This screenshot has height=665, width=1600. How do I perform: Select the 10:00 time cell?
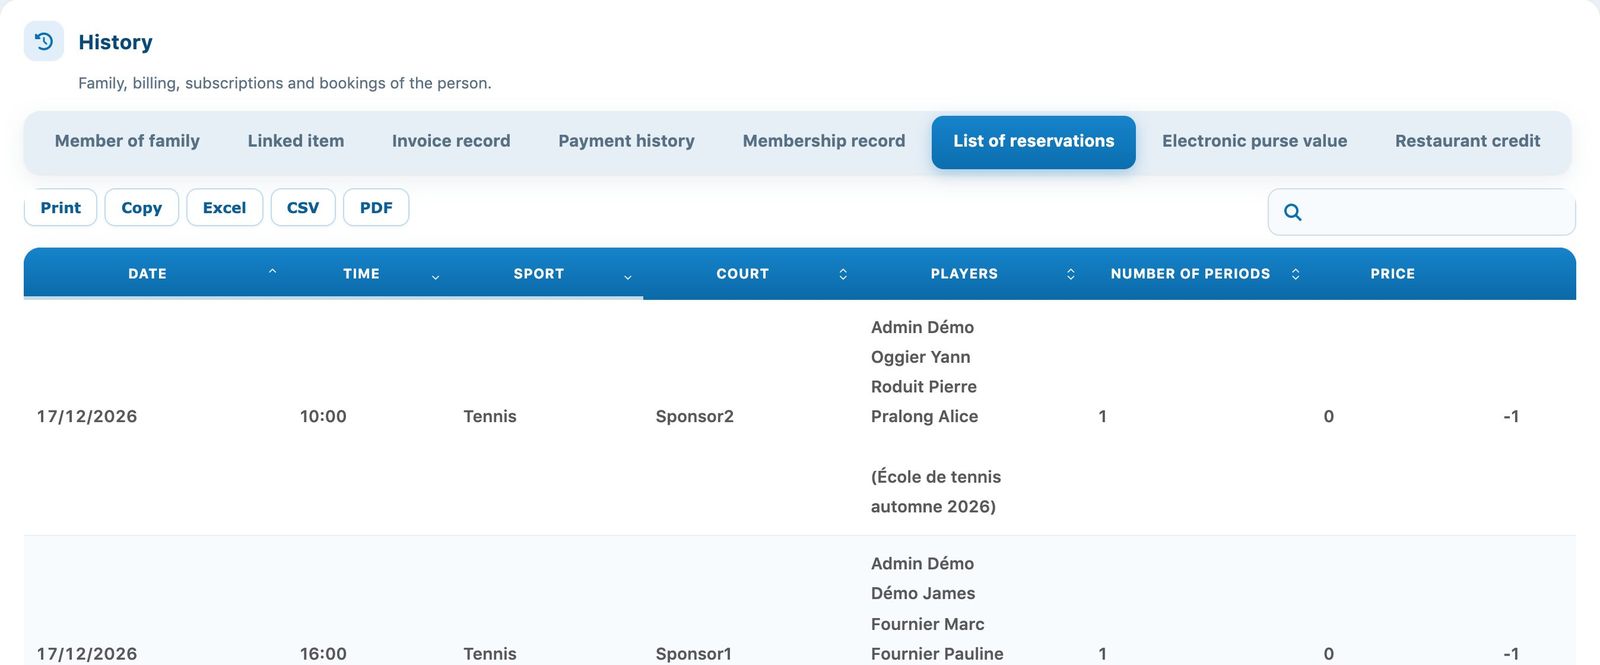pyautogui.click(x=323, y=416)
